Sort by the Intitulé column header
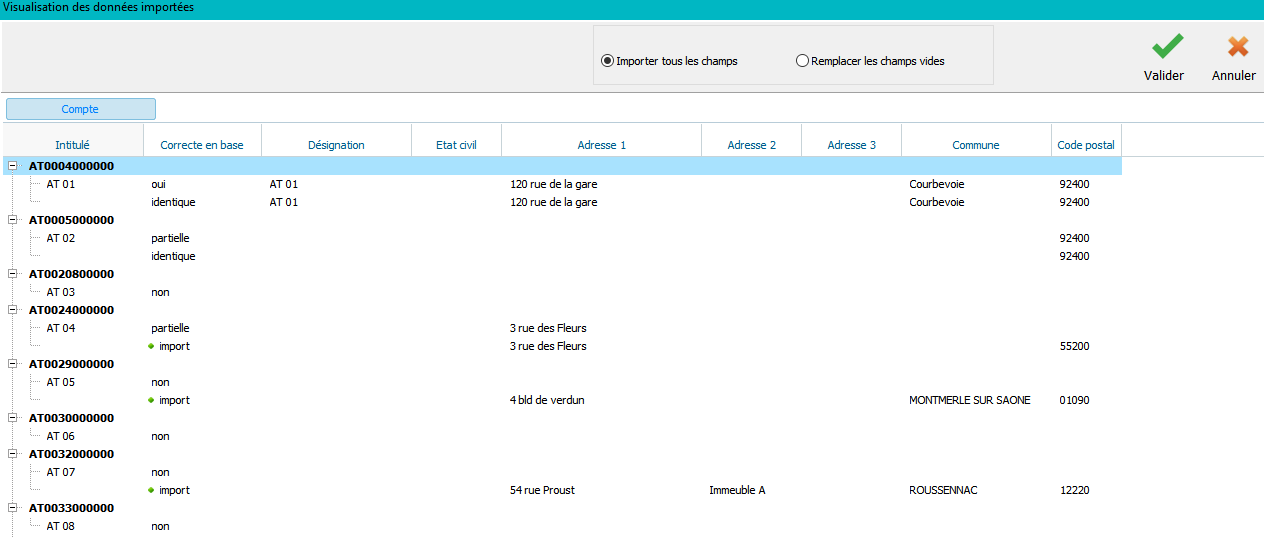The image size is (1264, 538). point(72,145)
